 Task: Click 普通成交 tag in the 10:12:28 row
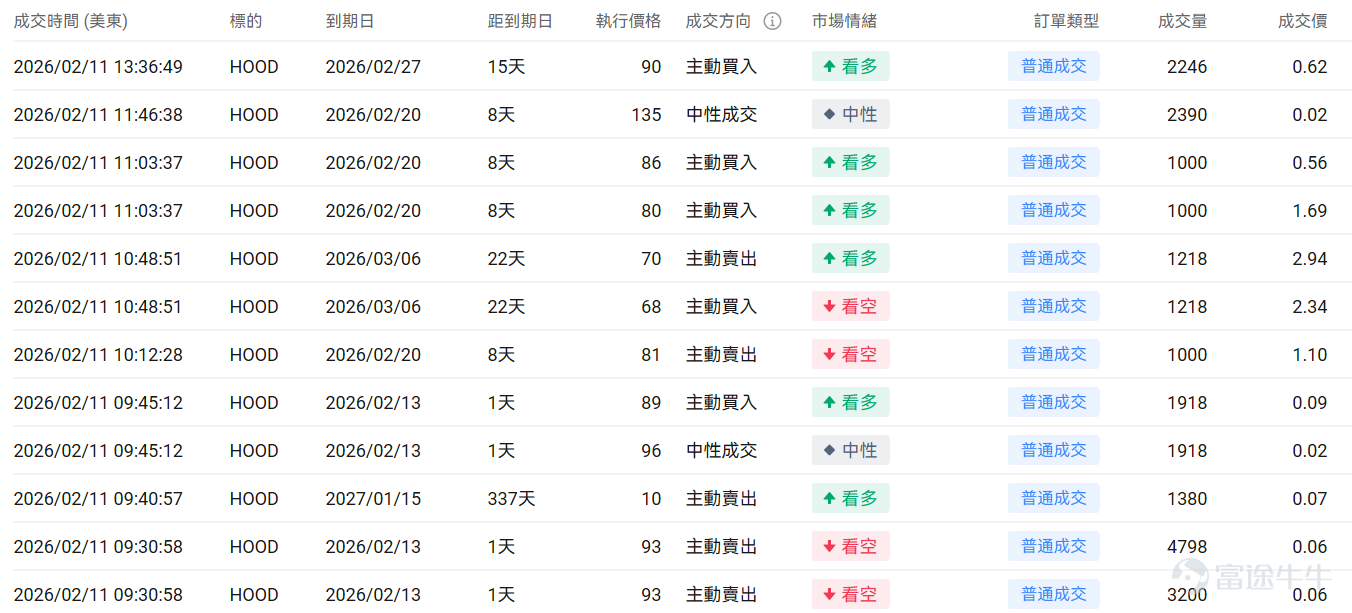pos(1054,355)
